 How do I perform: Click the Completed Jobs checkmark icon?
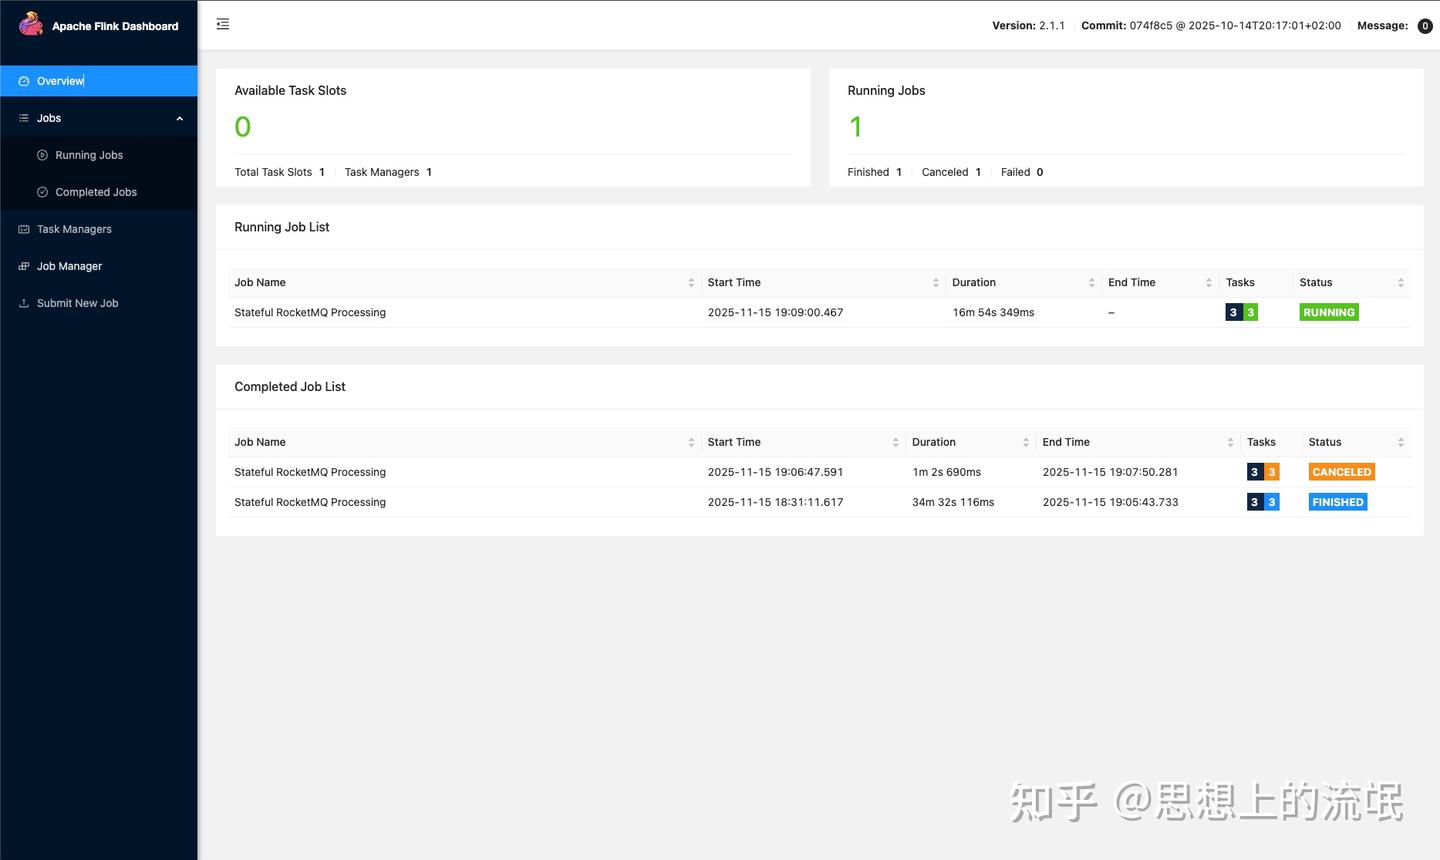41,192
